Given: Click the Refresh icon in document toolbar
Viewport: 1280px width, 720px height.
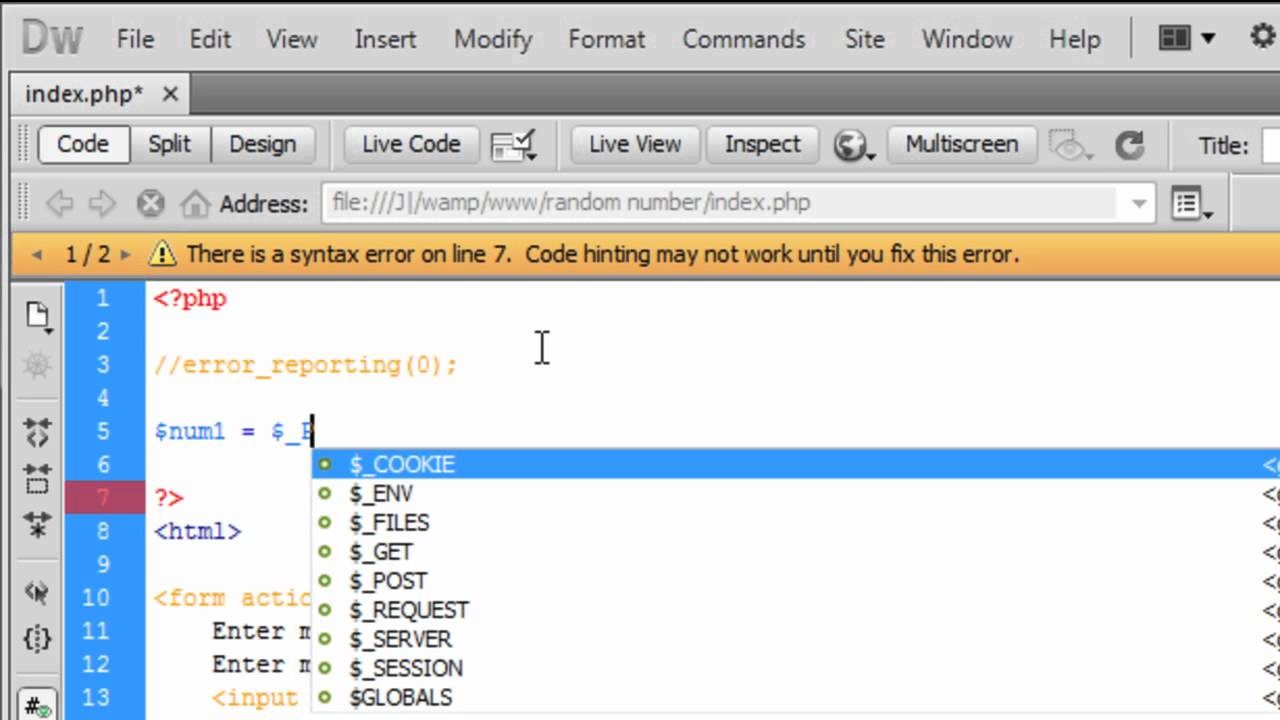Looking at the screenshot, I should tap(1129, 146).
